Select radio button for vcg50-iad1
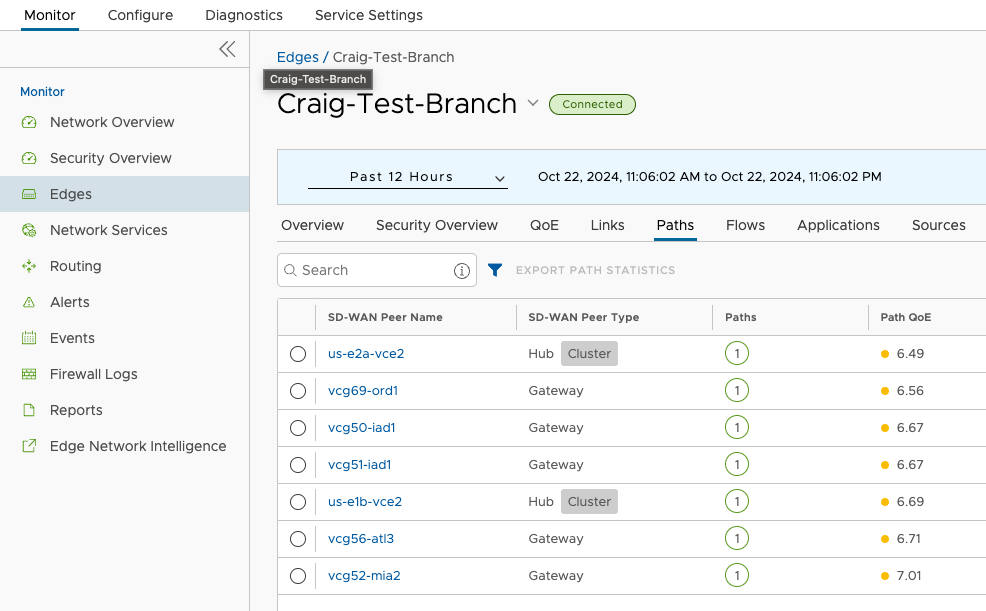 pos(298,428)
